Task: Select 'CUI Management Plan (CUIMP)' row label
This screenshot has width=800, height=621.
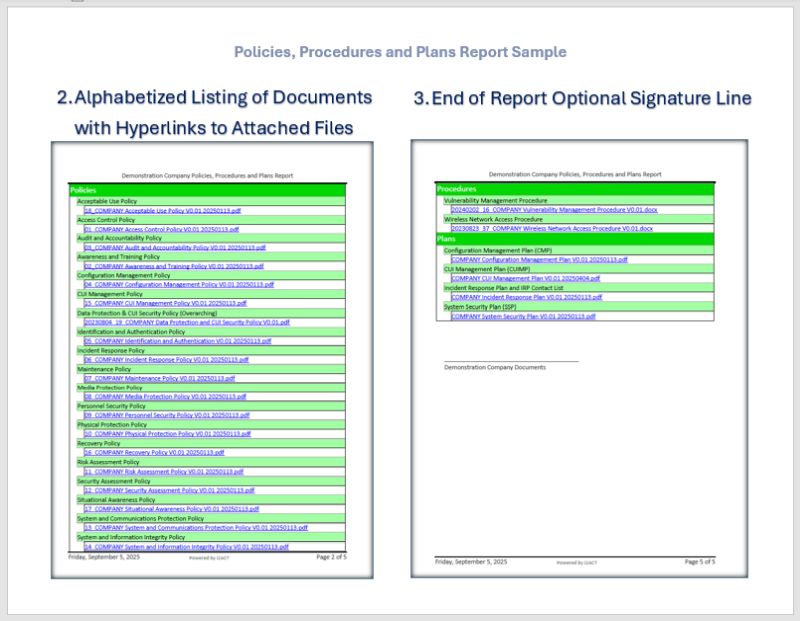Action: pyautogui.click(x=487, y=269)
